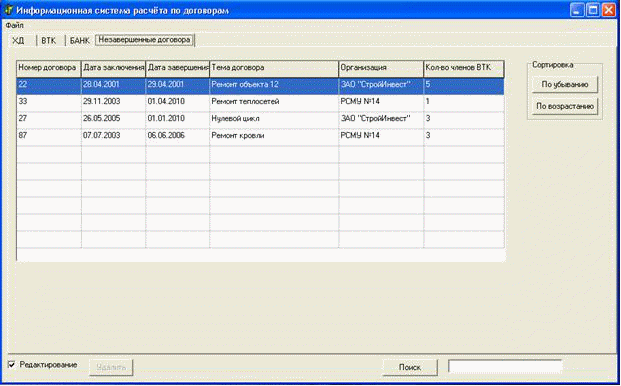
Task: Switch to the ВТК tab
Action: click(49, 41)
